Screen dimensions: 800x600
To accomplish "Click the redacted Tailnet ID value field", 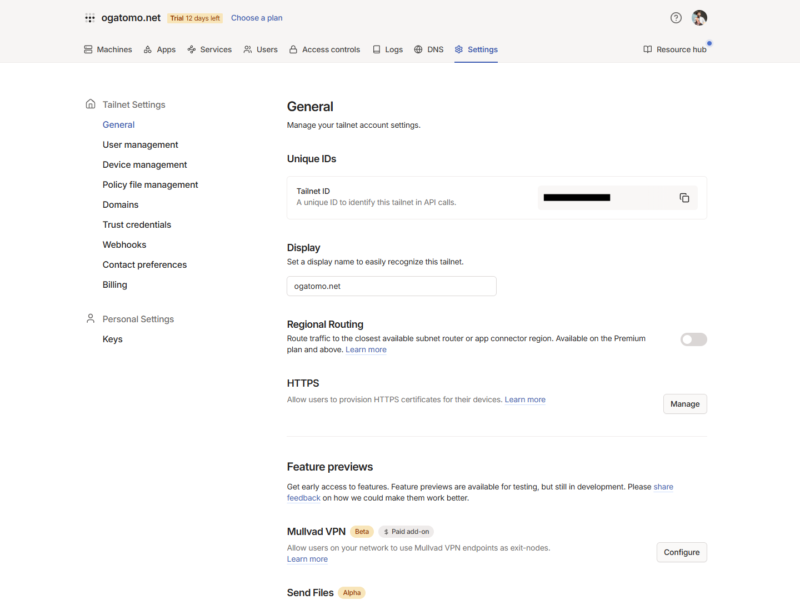I will click(x=617, y=197).
